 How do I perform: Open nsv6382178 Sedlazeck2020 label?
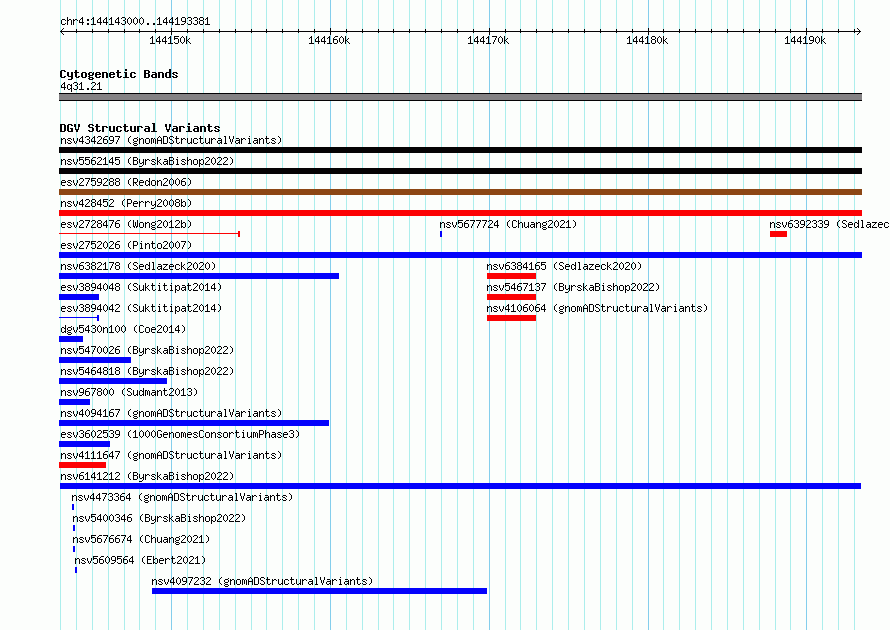[x=138, y=266]
